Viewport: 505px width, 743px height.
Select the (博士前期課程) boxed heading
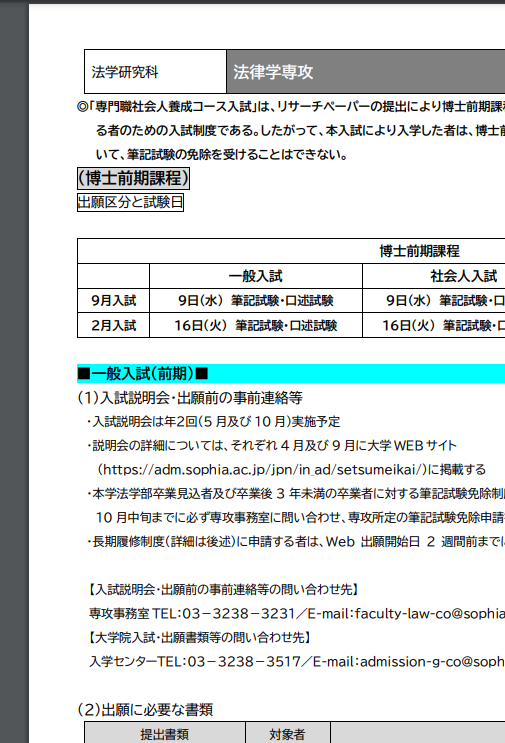point(134,178)
